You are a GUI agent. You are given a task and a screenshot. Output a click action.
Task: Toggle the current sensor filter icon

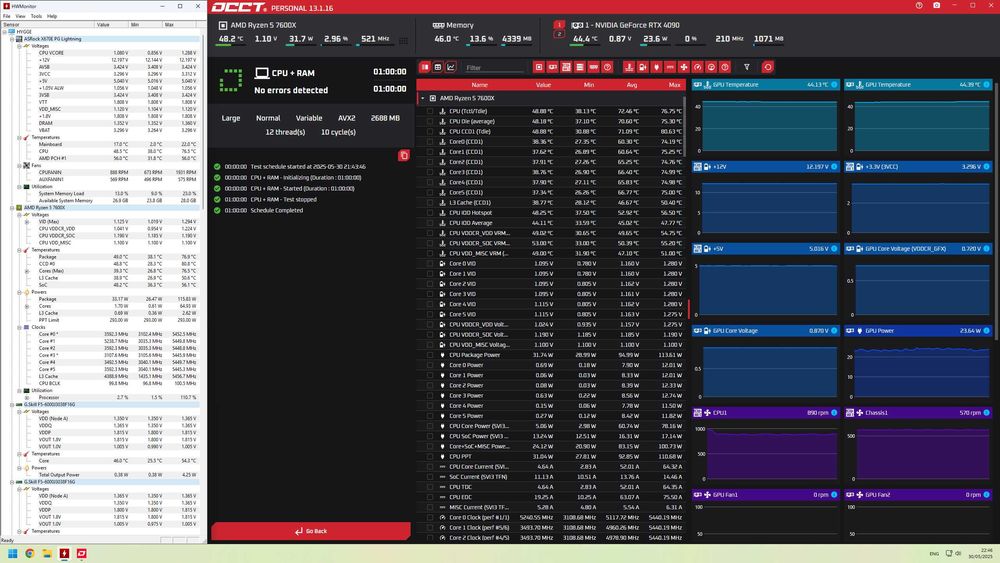(670, 67)
